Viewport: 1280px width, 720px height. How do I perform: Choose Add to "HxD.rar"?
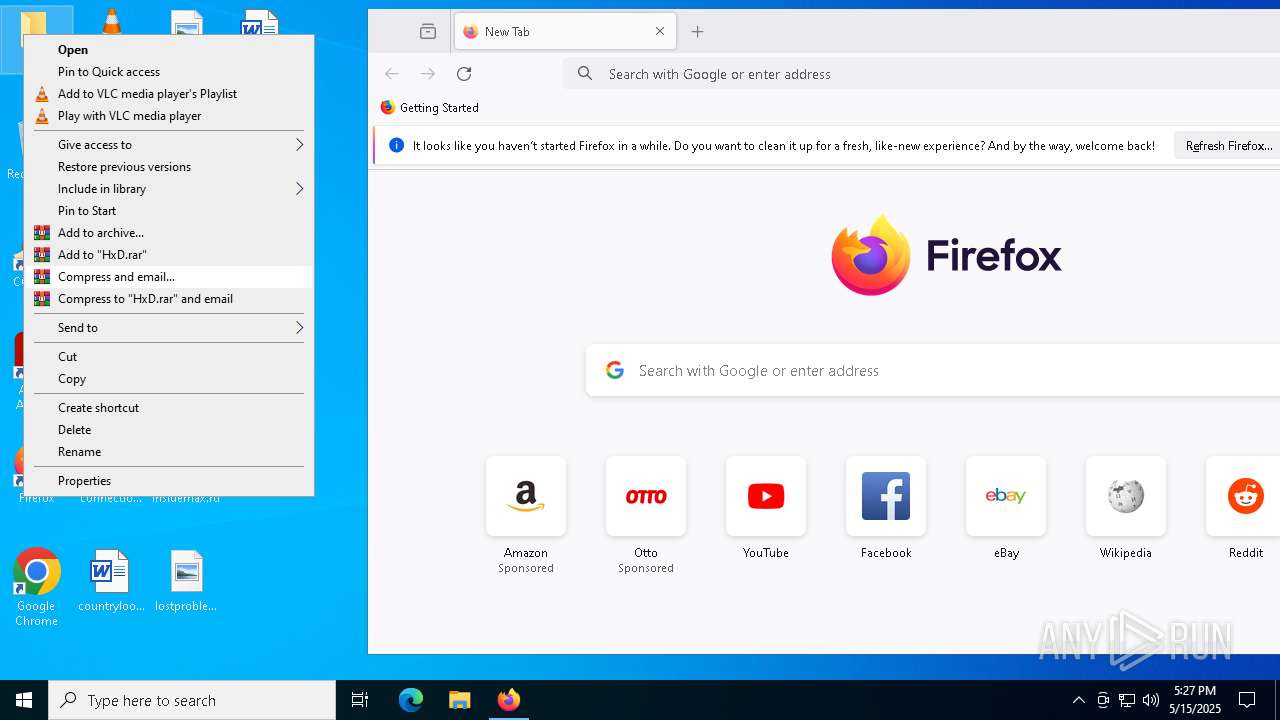point(169,255)
